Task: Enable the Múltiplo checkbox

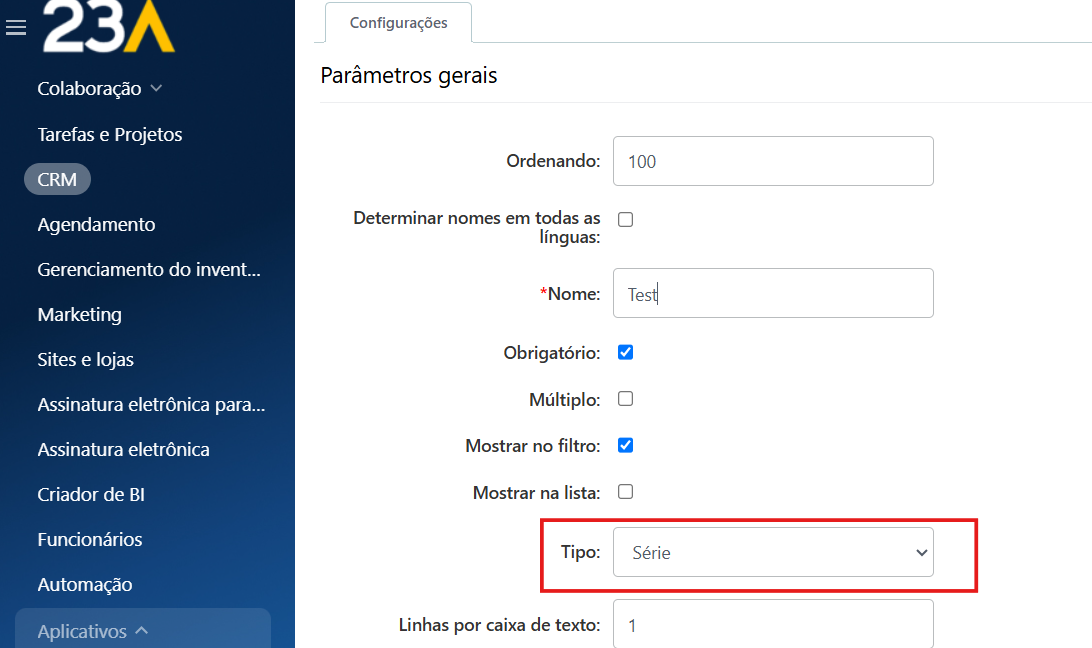Action: 625,399
